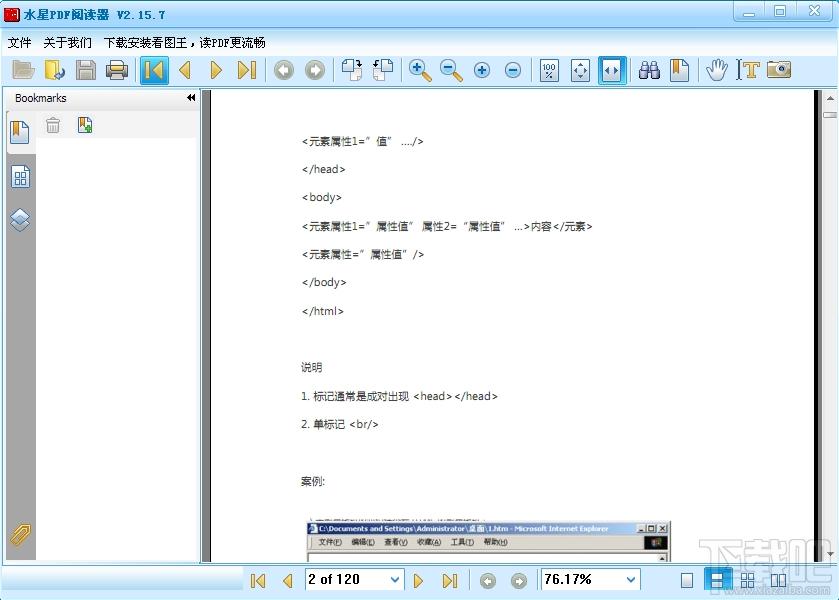Take a snapshot with camera icon
This screenshot has height=600, width=839.
point(779,70)
